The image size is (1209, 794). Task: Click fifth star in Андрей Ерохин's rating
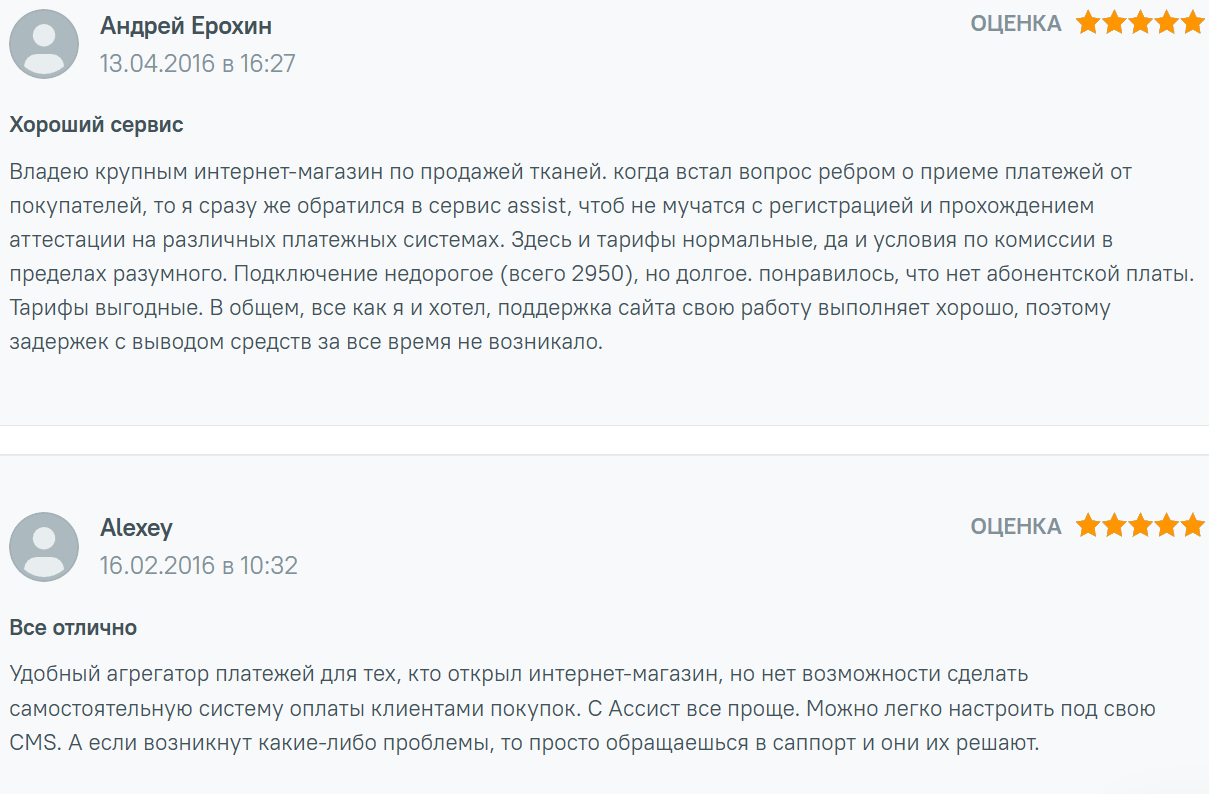[x=1192, y=23]
